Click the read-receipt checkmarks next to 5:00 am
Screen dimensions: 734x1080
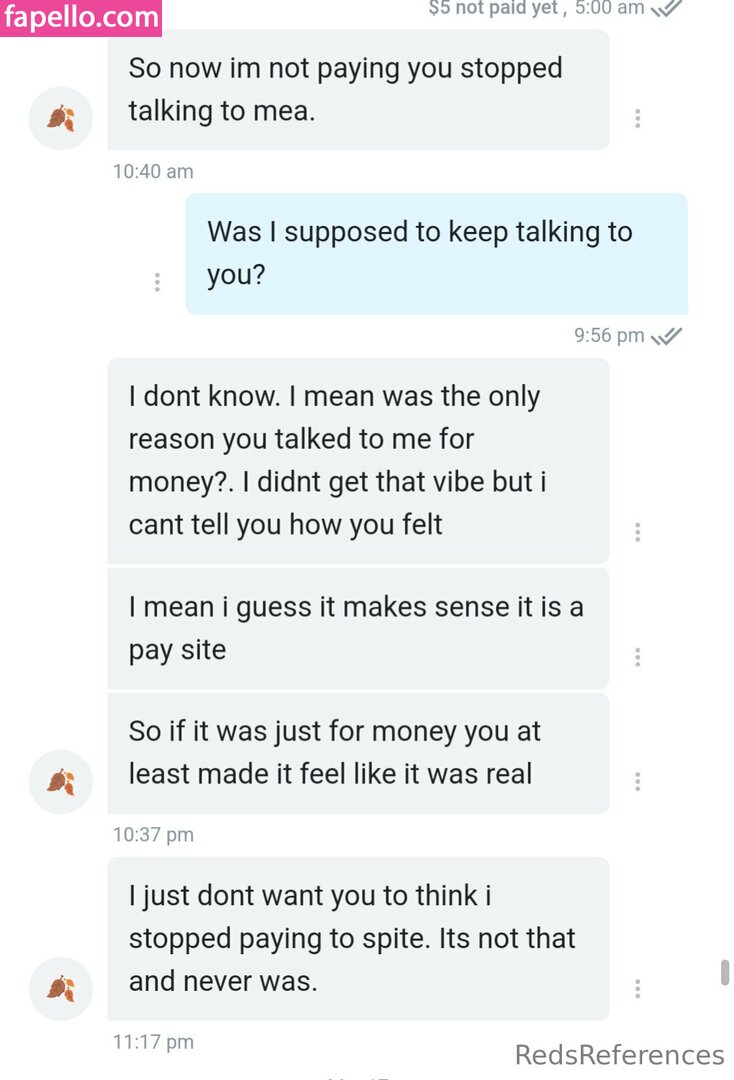click(x=666, y=8)
